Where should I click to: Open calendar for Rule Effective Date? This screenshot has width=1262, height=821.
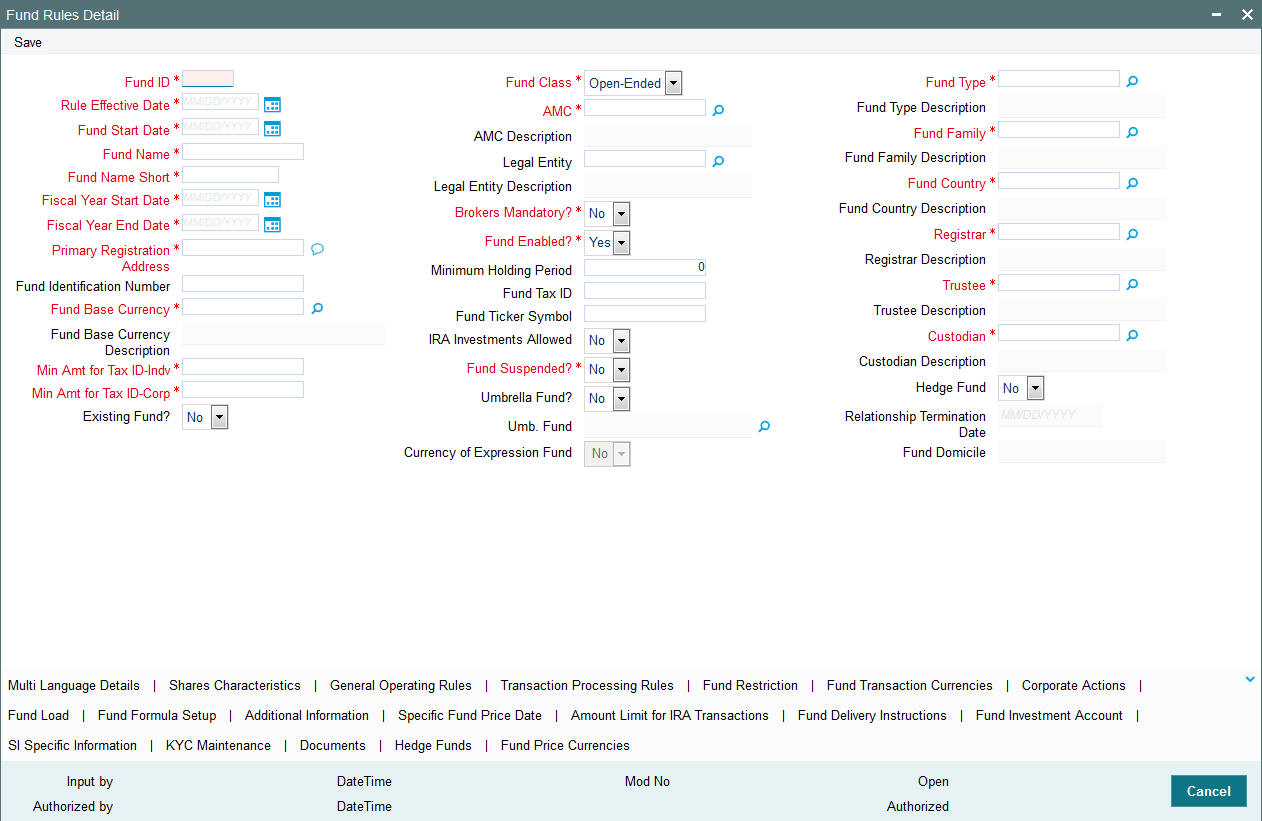pyautogui.click(x=272, y=104)
